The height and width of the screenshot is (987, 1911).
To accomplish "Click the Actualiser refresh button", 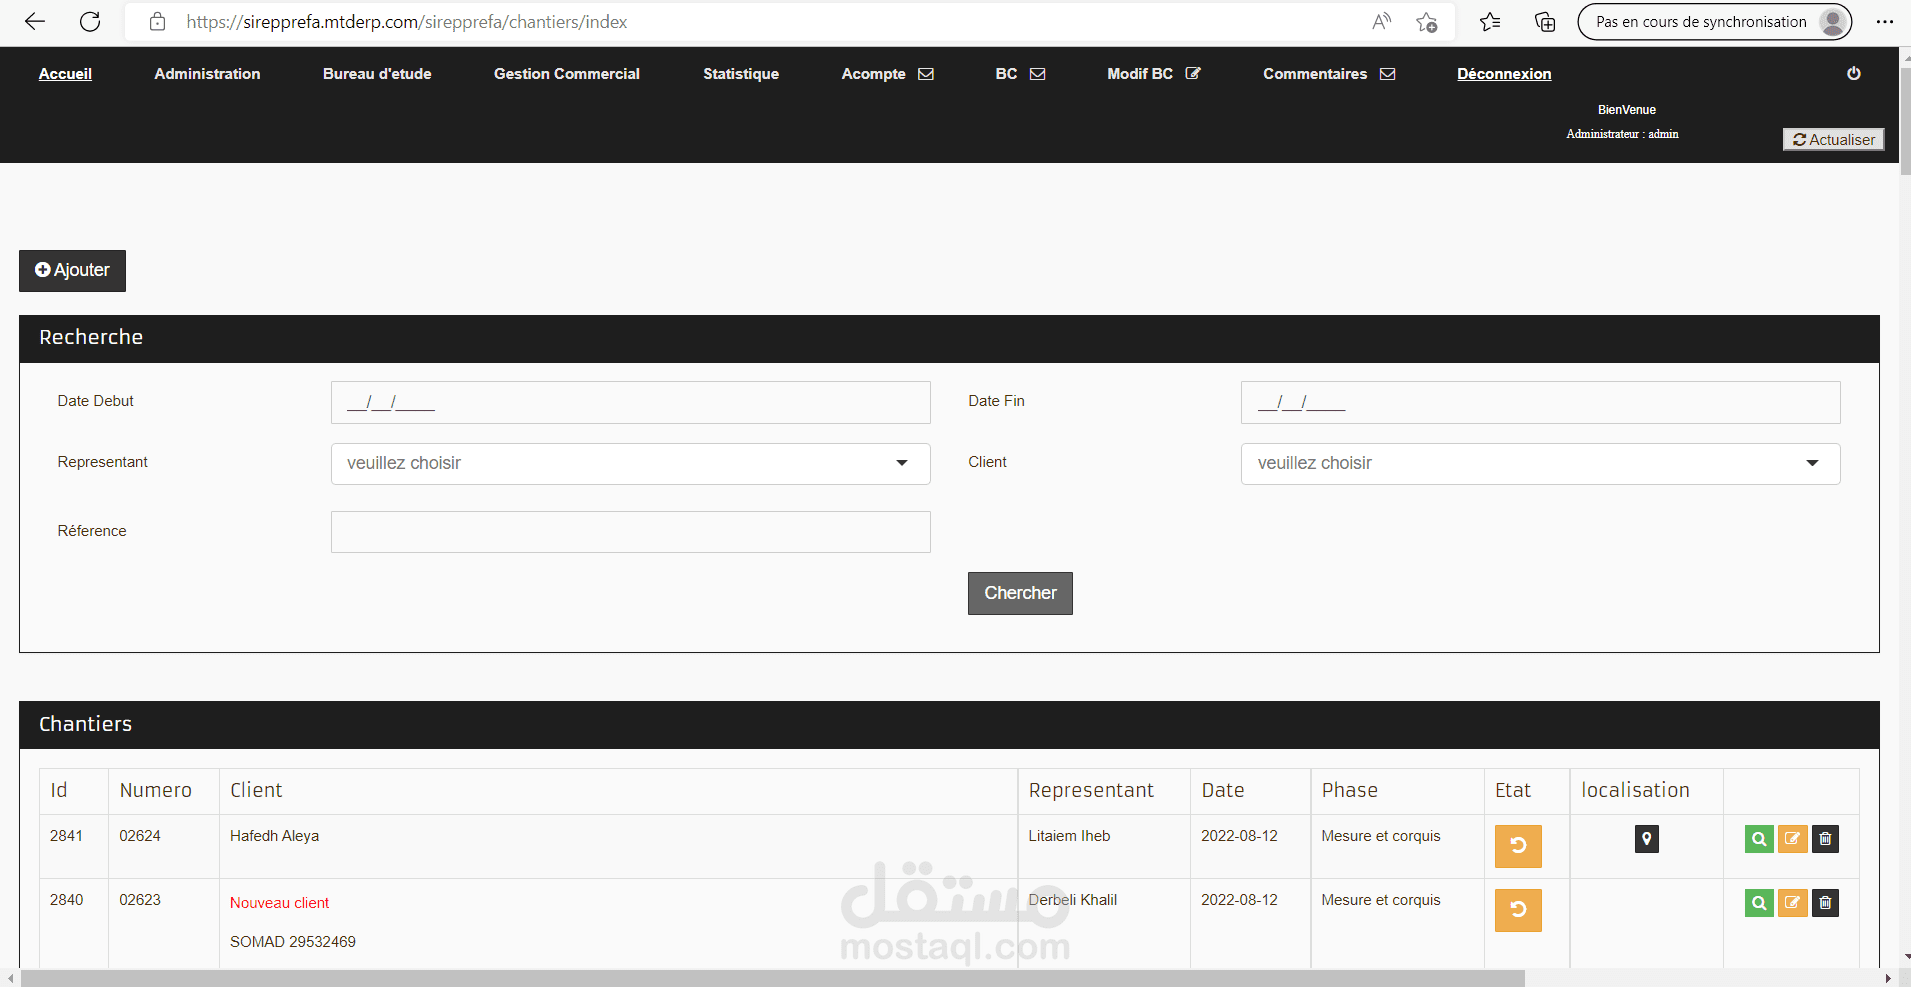I will click(1833, 140).
